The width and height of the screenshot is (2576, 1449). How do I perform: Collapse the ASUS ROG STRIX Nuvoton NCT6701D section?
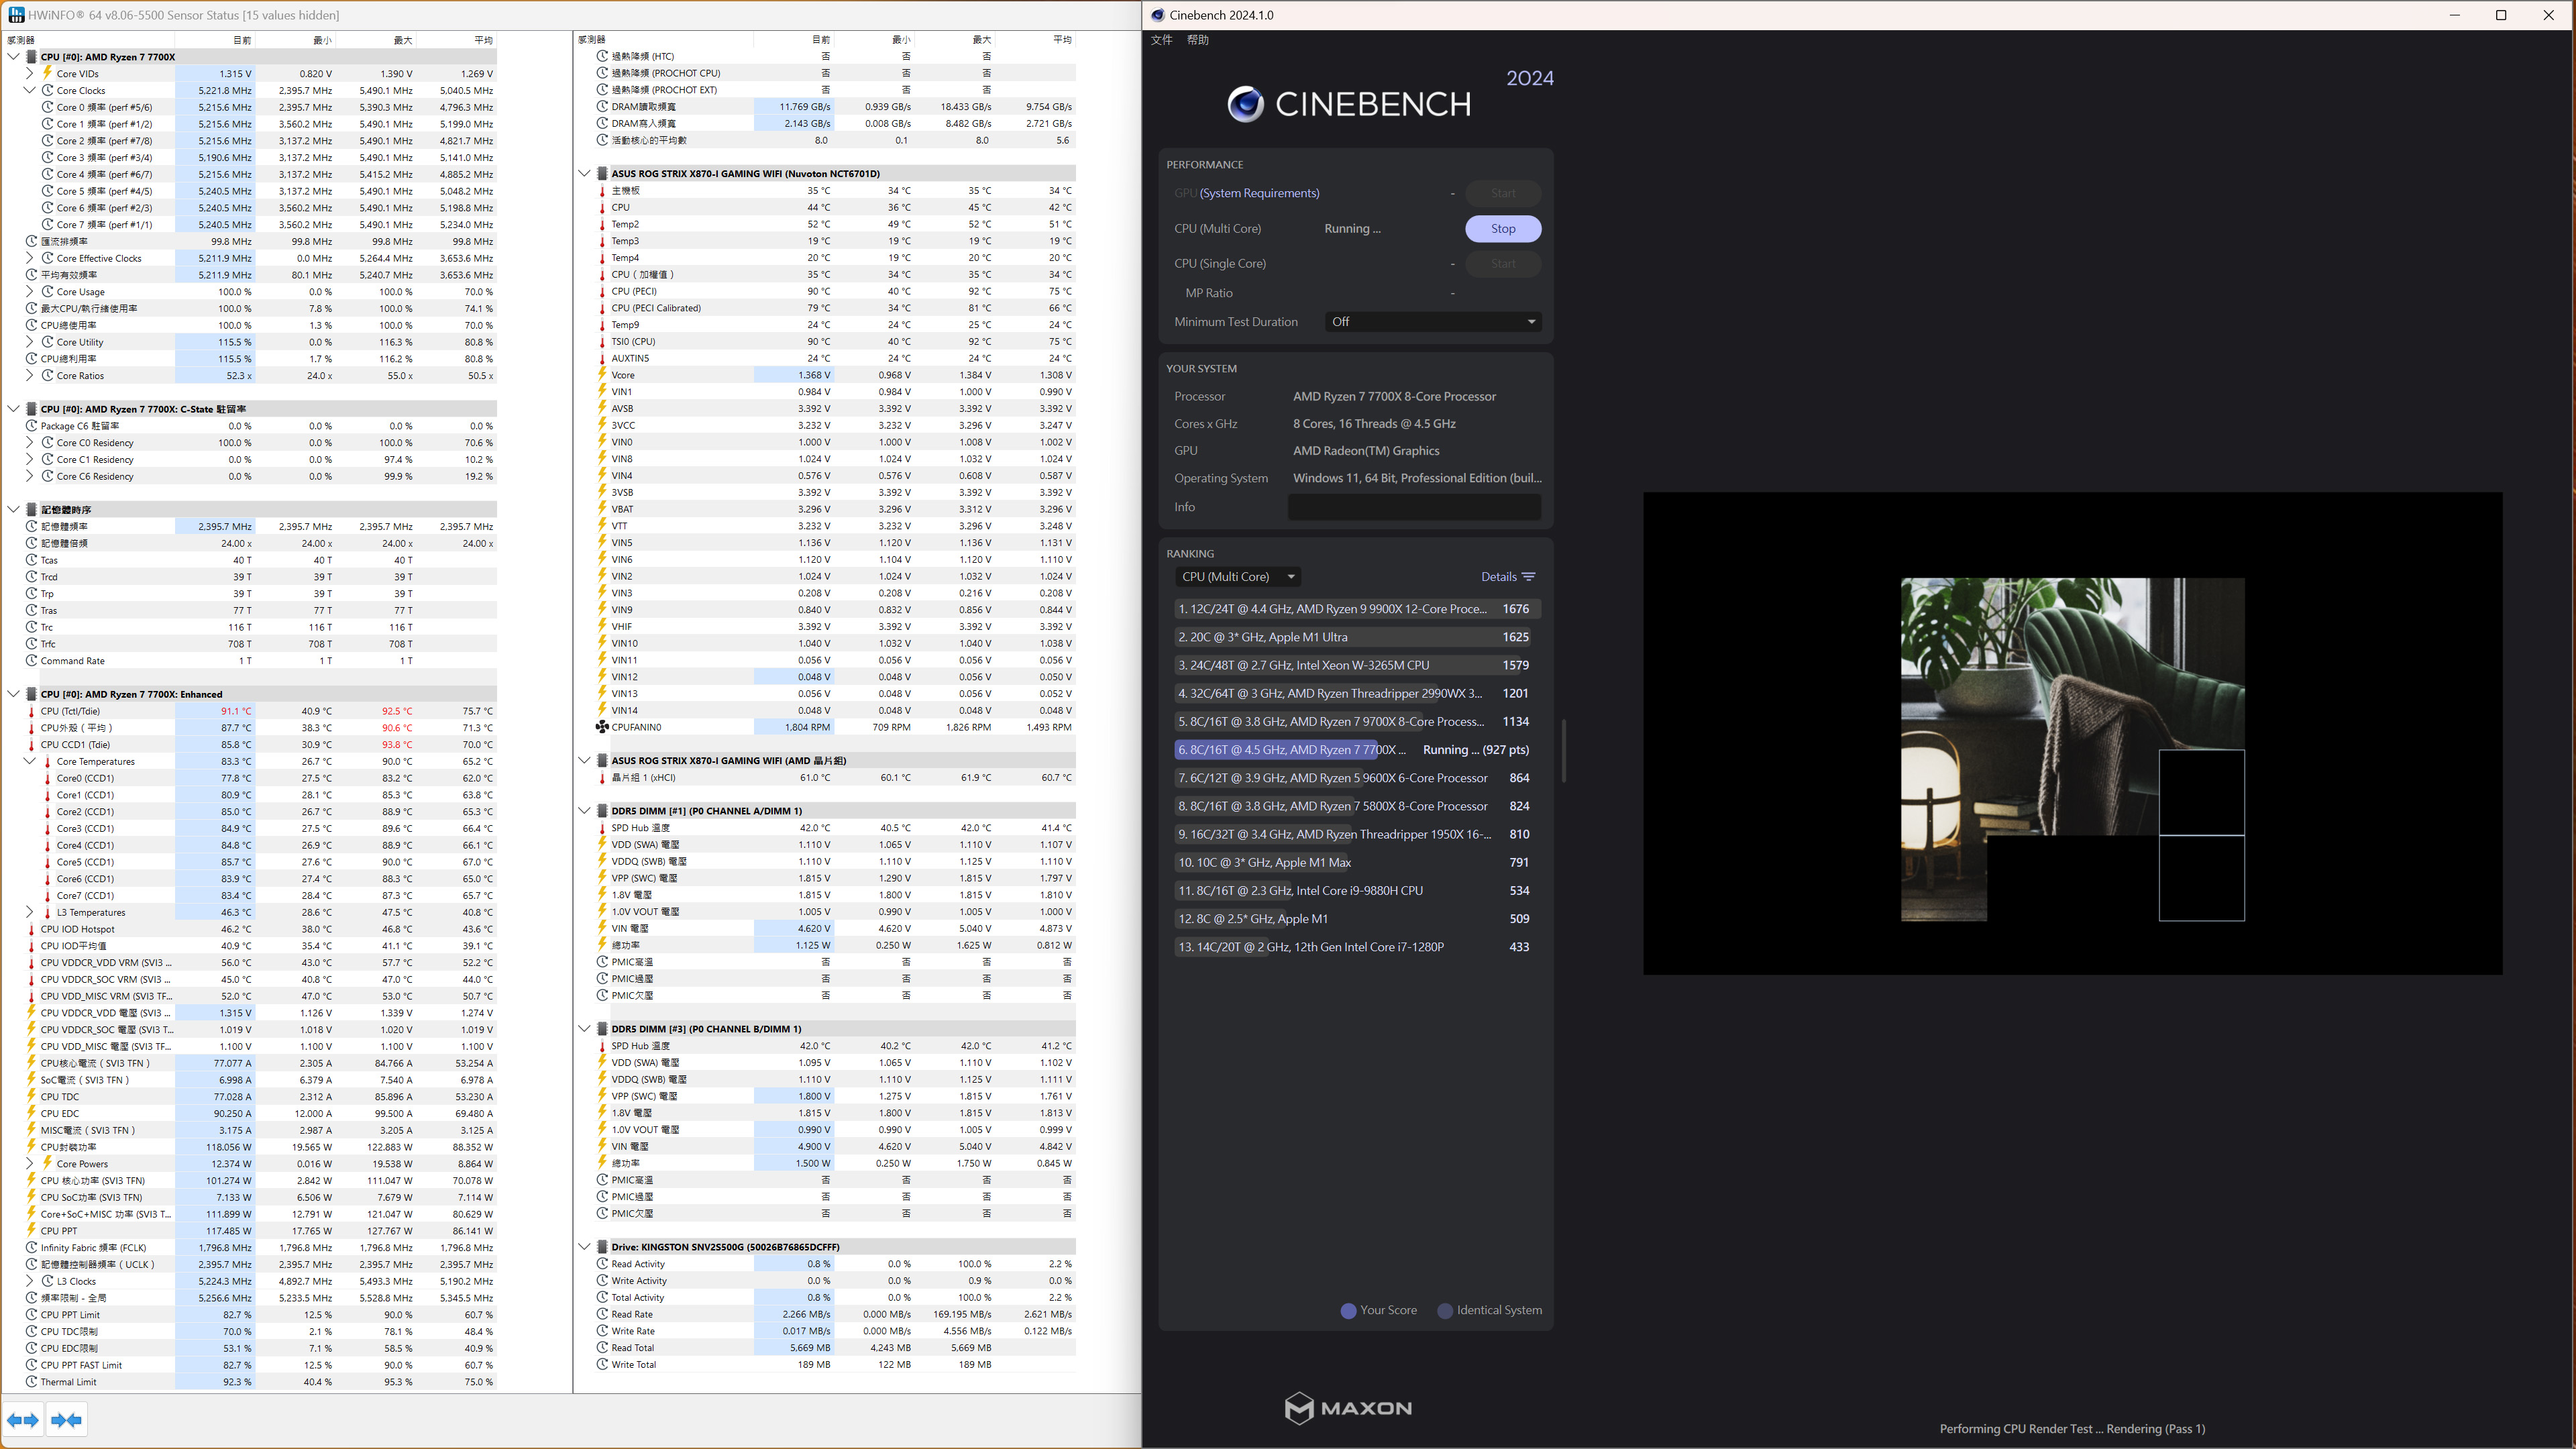584,173
